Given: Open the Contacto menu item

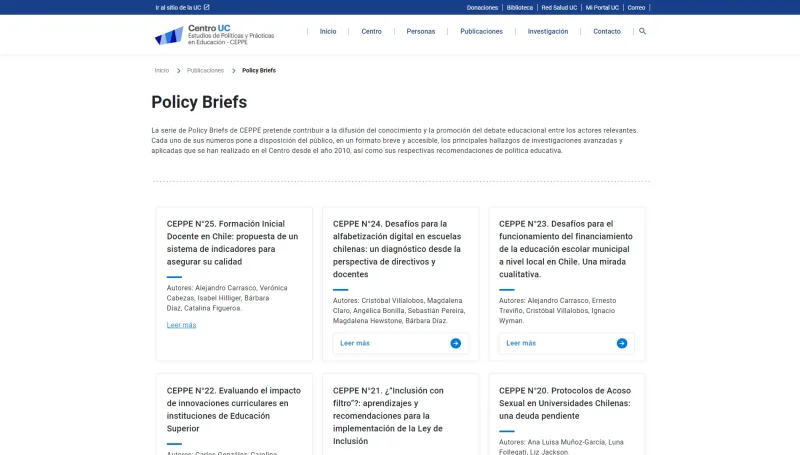Looking at the screenshot, I should [x=607, y=31].
